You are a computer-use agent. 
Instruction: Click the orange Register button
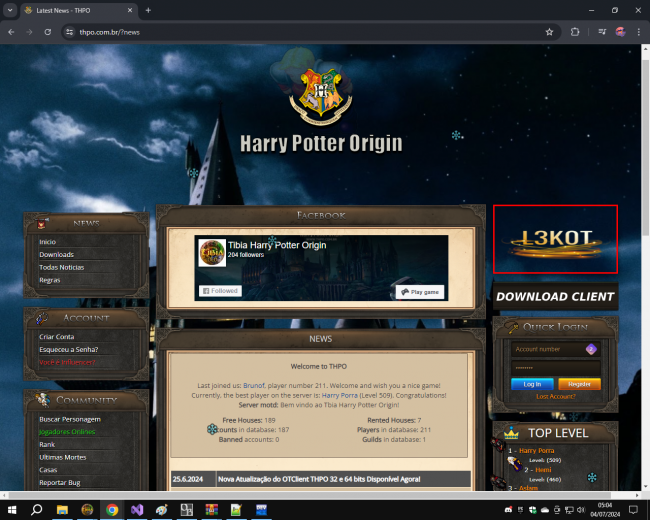pos(579,384)
